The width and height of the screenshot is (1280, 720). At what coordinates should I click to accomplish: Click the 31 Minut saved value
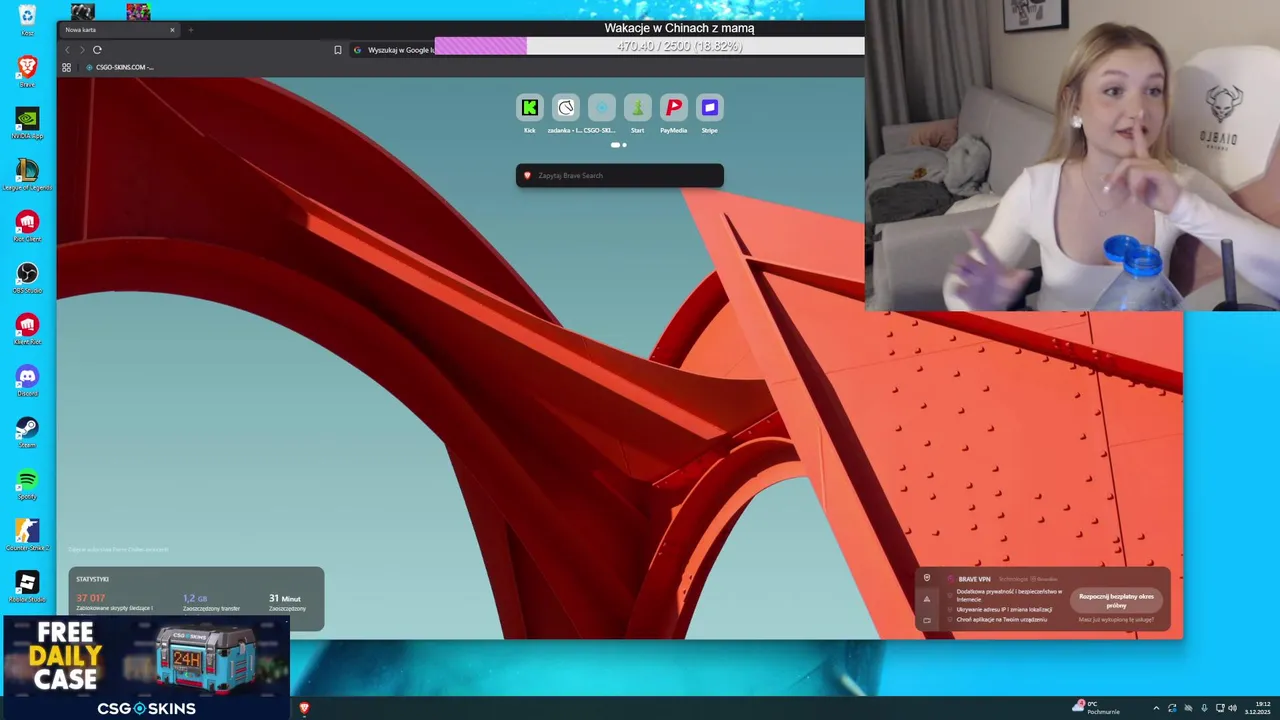click(x=285, y=598)
